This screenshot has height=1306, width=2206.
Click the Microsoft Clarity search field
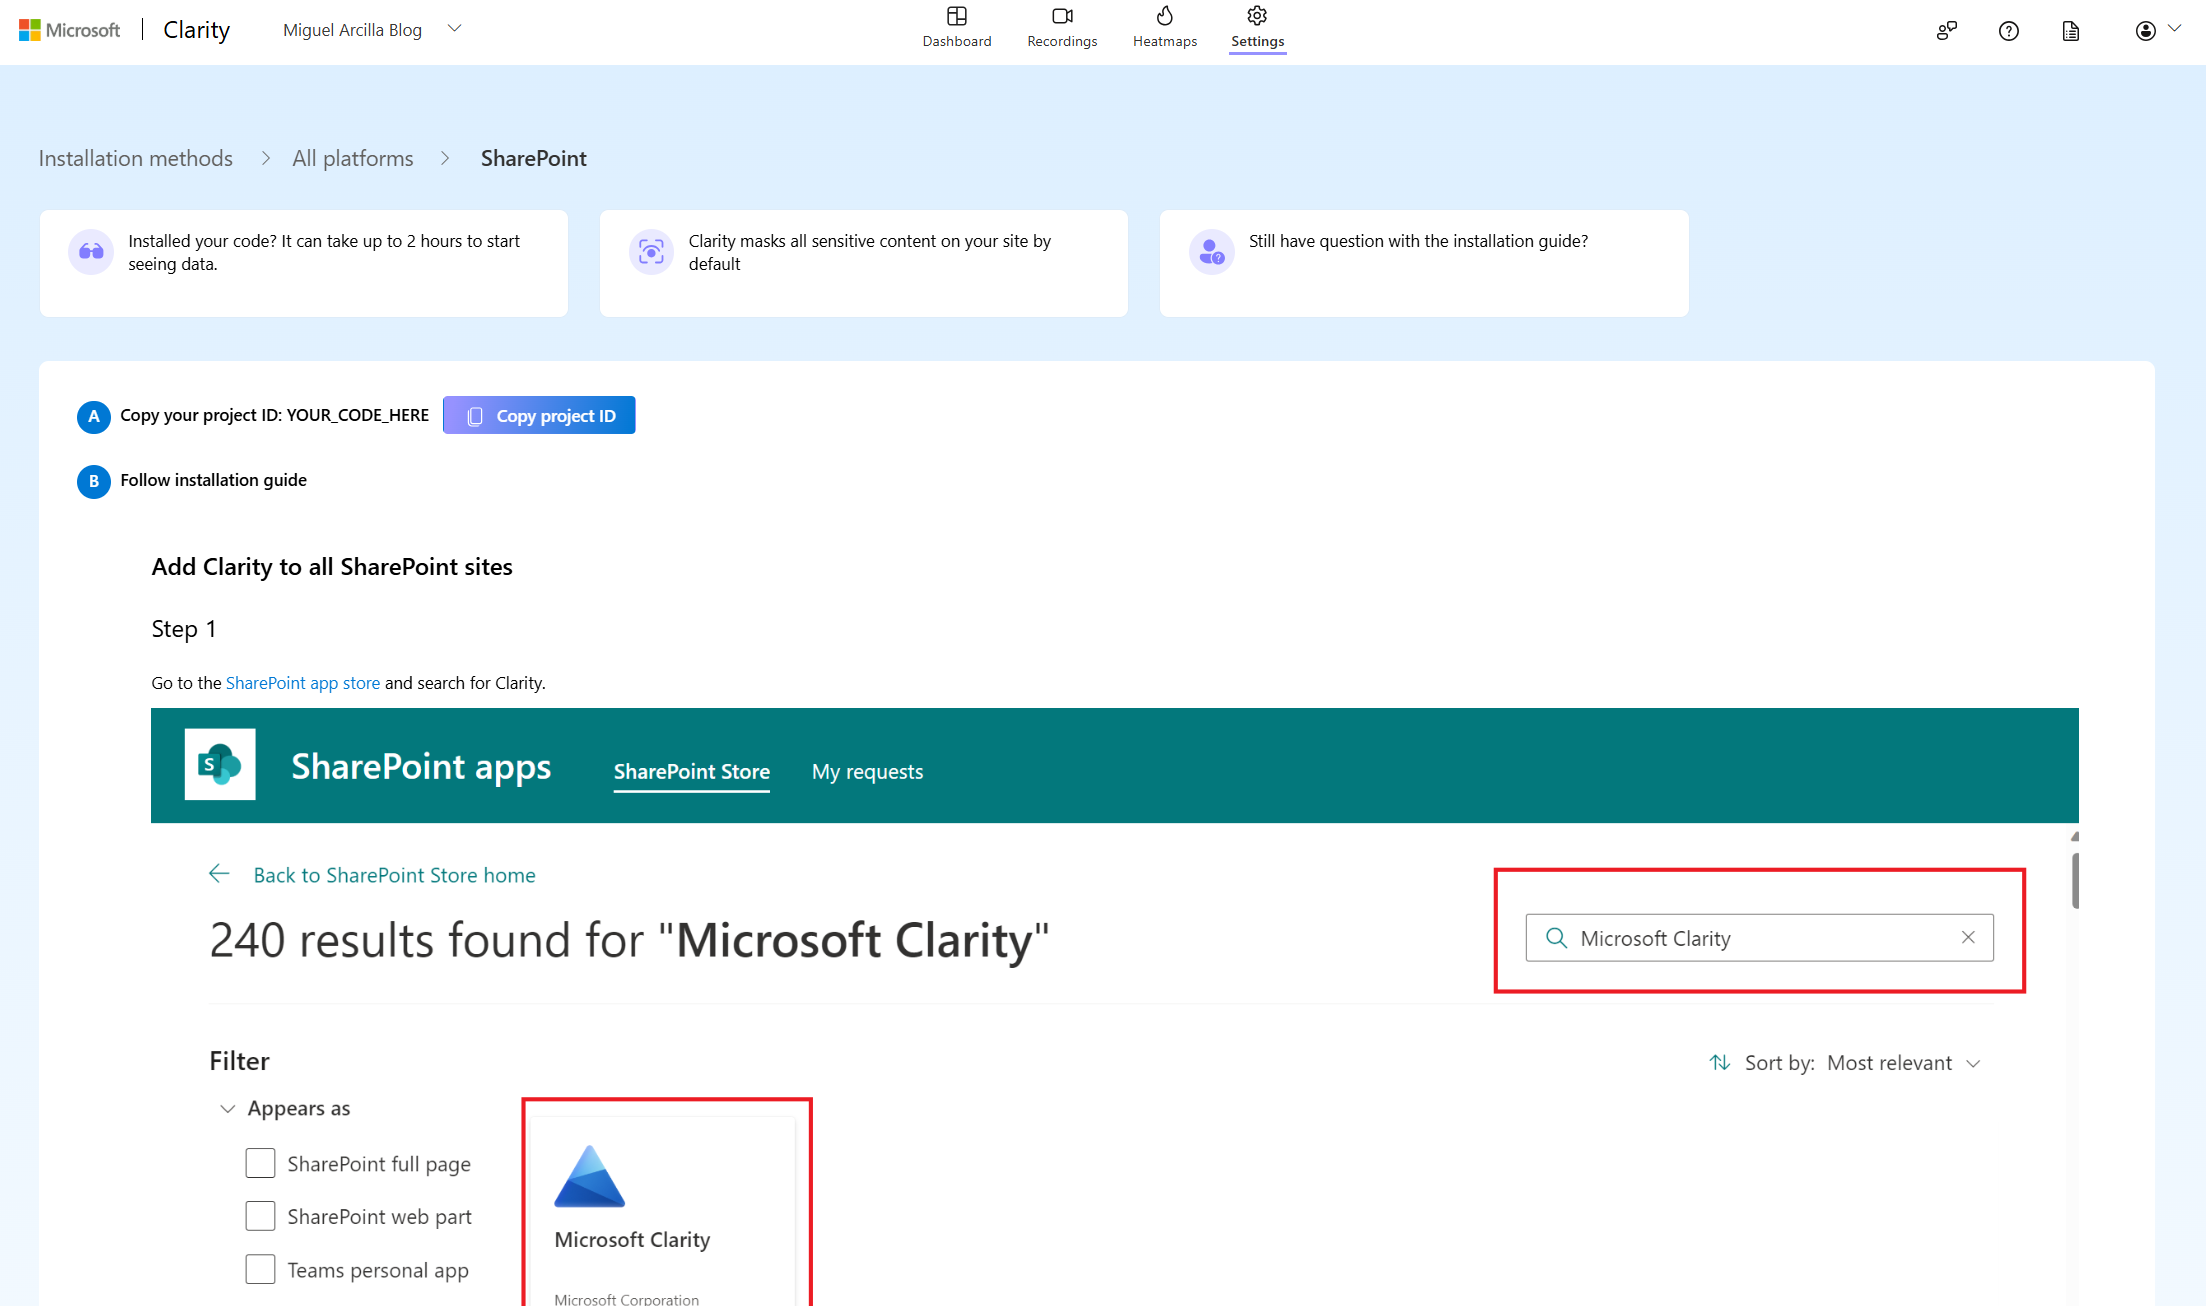pos(1759,938)
